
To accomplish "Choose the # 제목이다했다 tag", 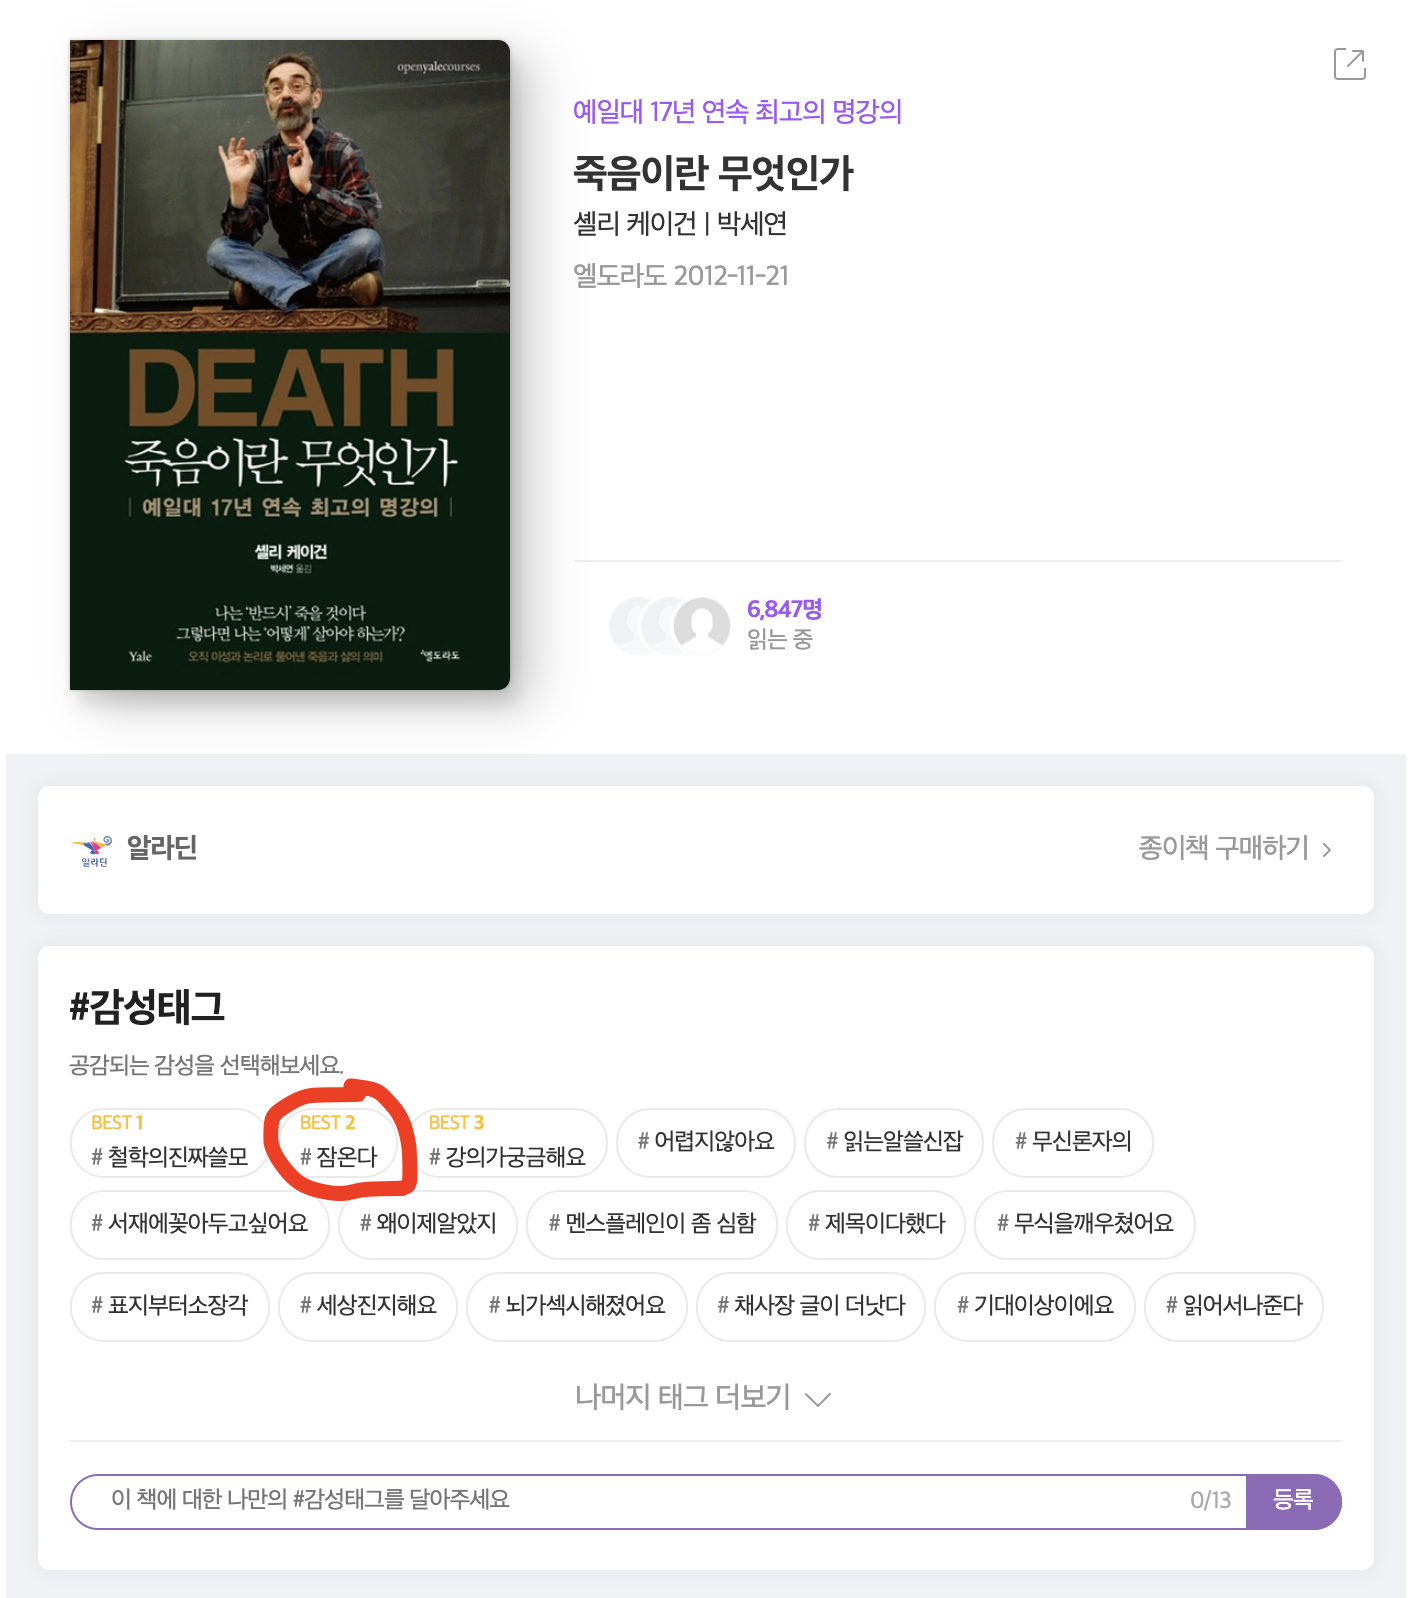I will [876, 1224].
